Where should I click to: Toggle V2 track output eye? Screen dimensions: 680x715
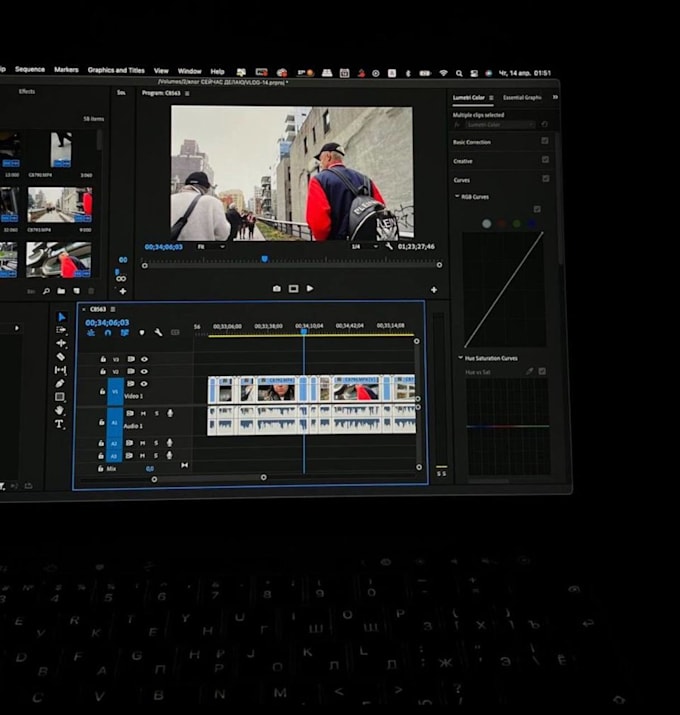[144, 372]
